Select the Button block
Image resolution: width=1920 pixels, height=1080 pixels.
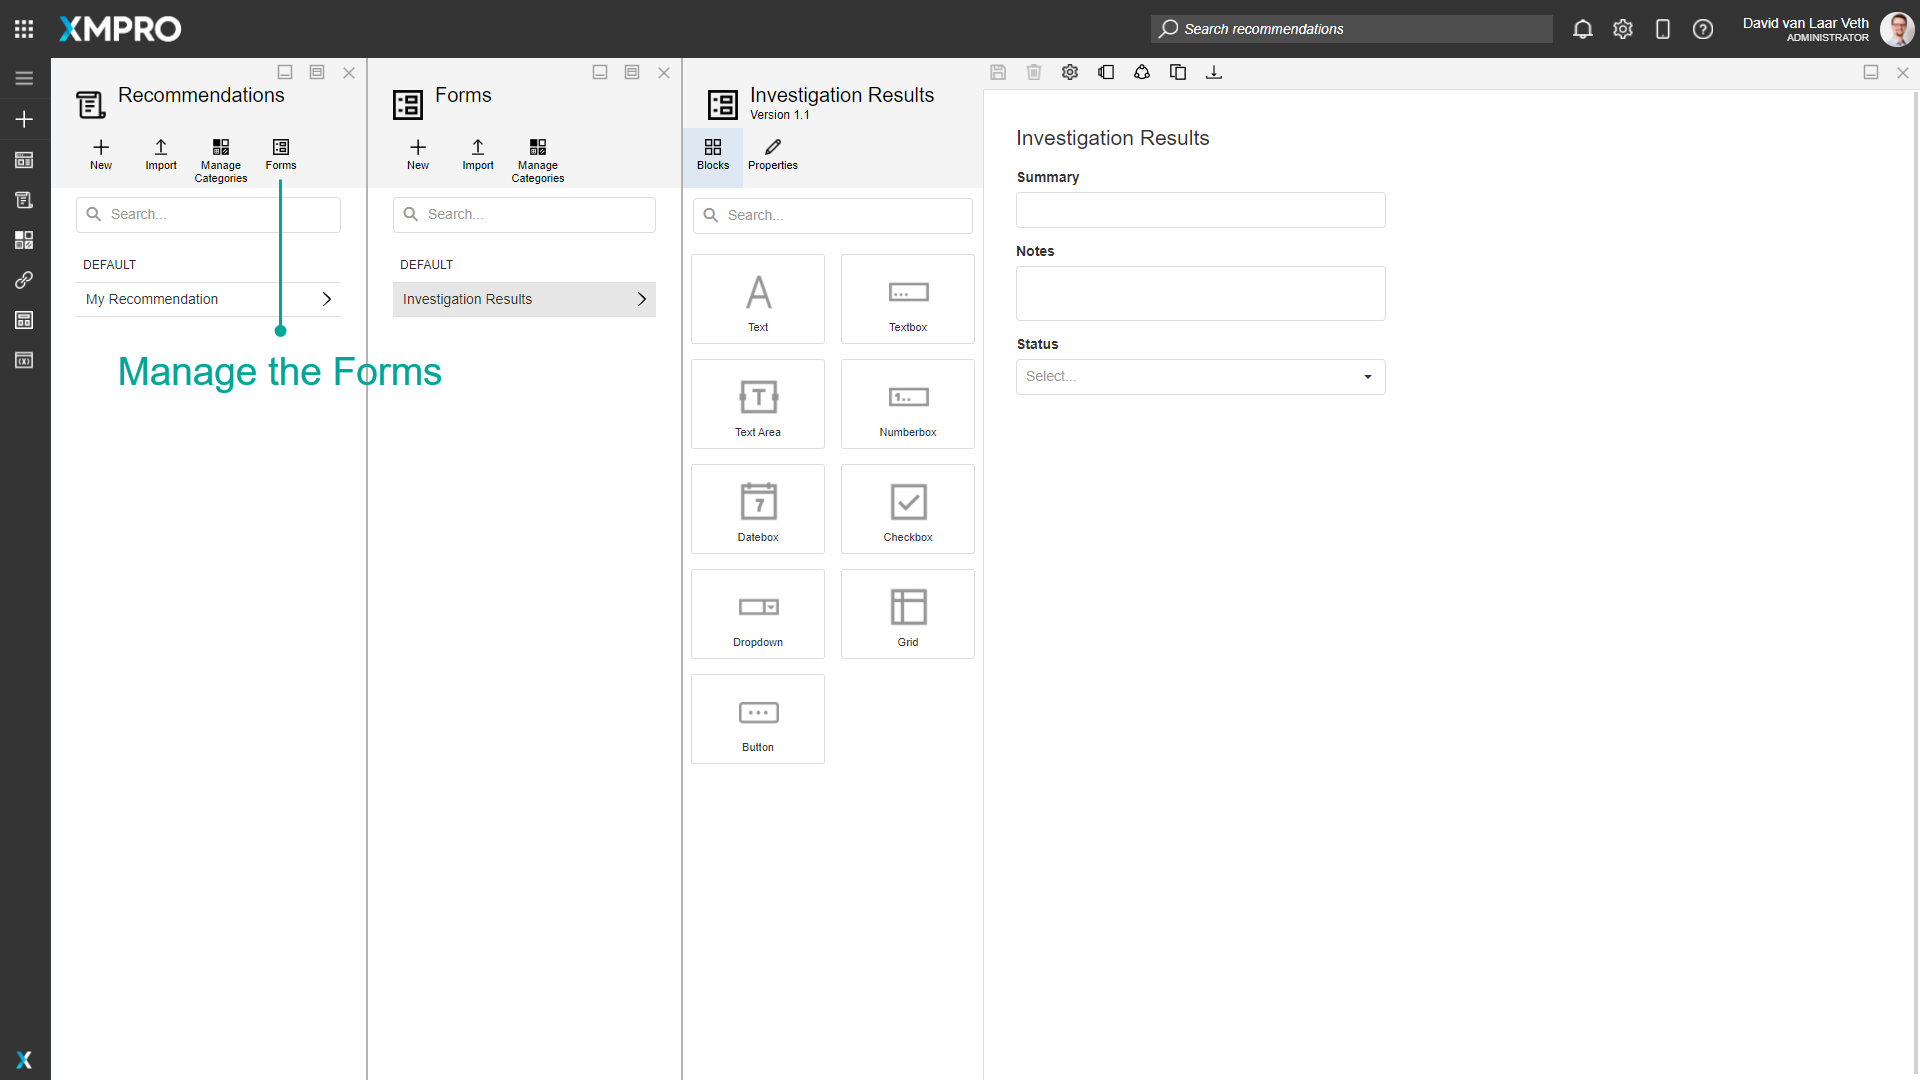[757, 718]
